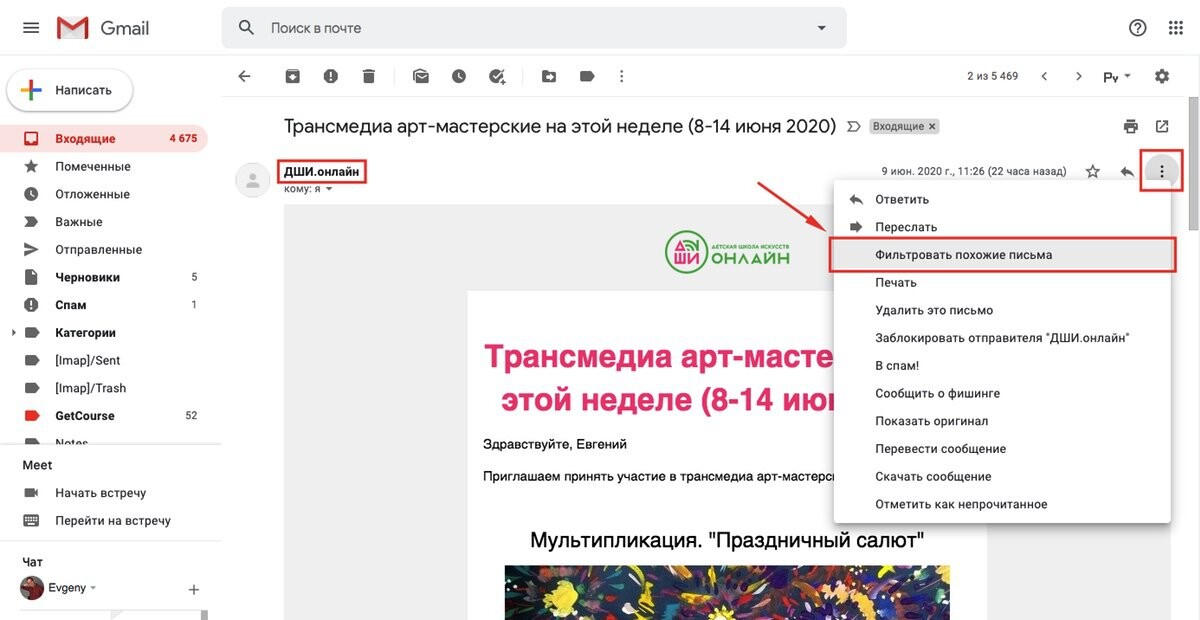Start new chat plus icon
The image size is (1200, 620).
coord(194,589)
